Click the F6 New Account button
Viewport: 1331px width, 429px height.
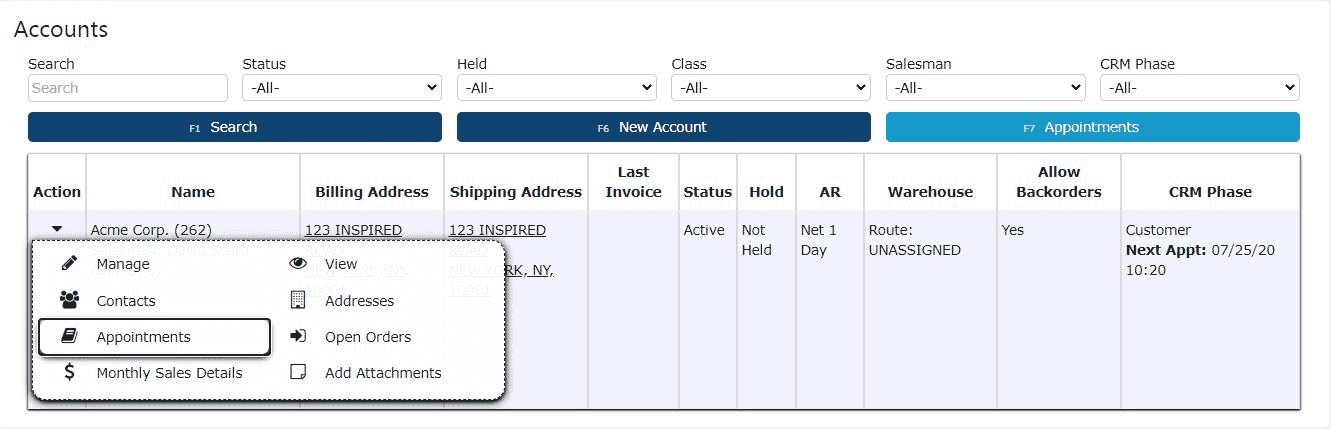[664, 127]
